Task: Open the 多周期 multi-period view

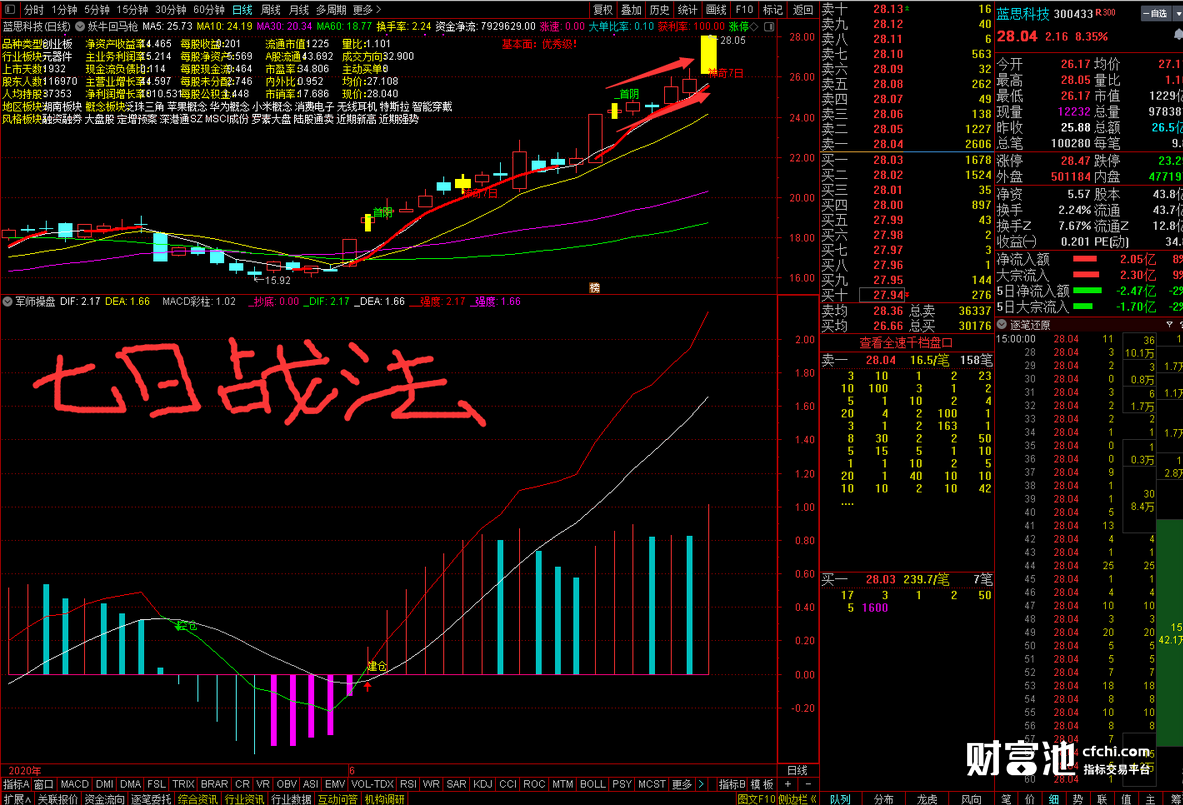Action: pyautogui.click(x=331, y=10)
